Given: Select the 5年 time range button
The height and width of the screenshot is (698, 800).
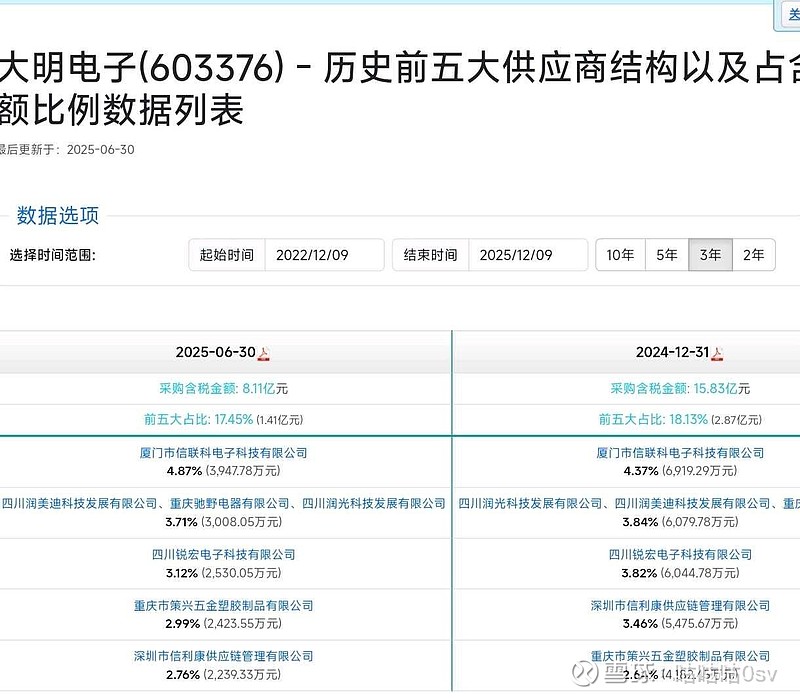Looking at the screenshot, I should point(667,255).
